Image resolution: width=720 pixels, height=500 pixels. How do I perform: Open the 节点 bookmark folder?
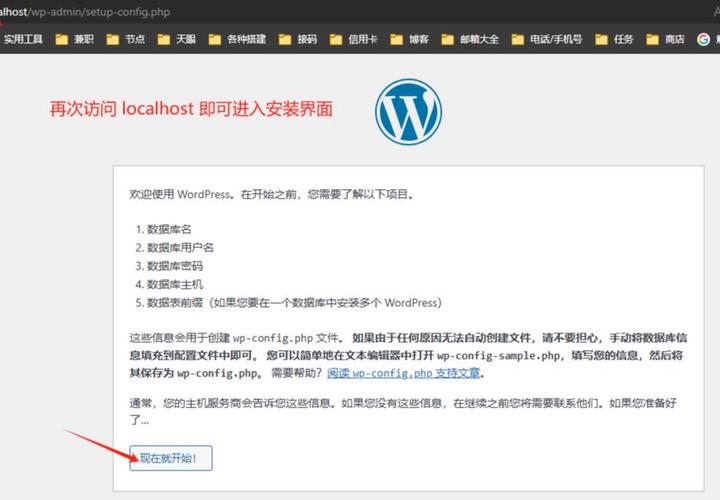[x=126, y=39]
